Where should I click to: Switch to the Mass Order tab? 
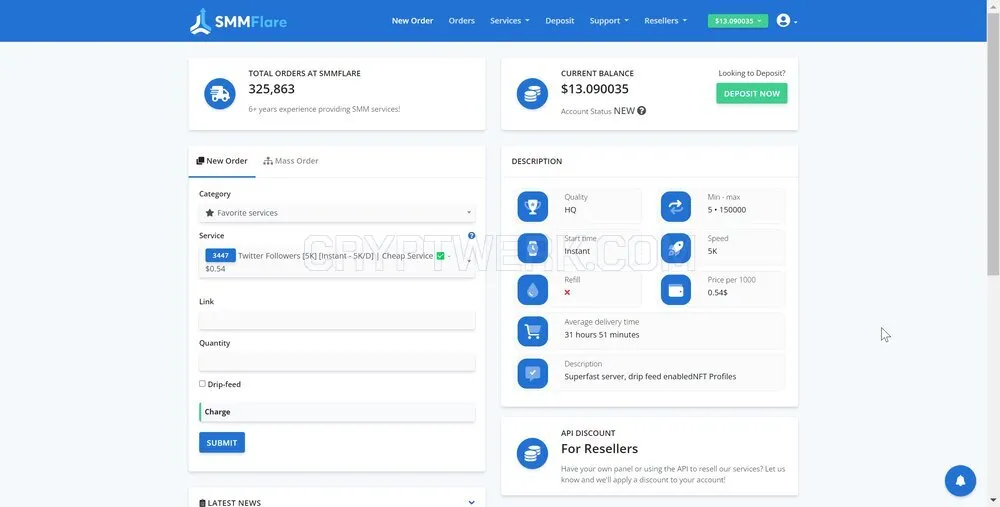(x=291, y=161)
